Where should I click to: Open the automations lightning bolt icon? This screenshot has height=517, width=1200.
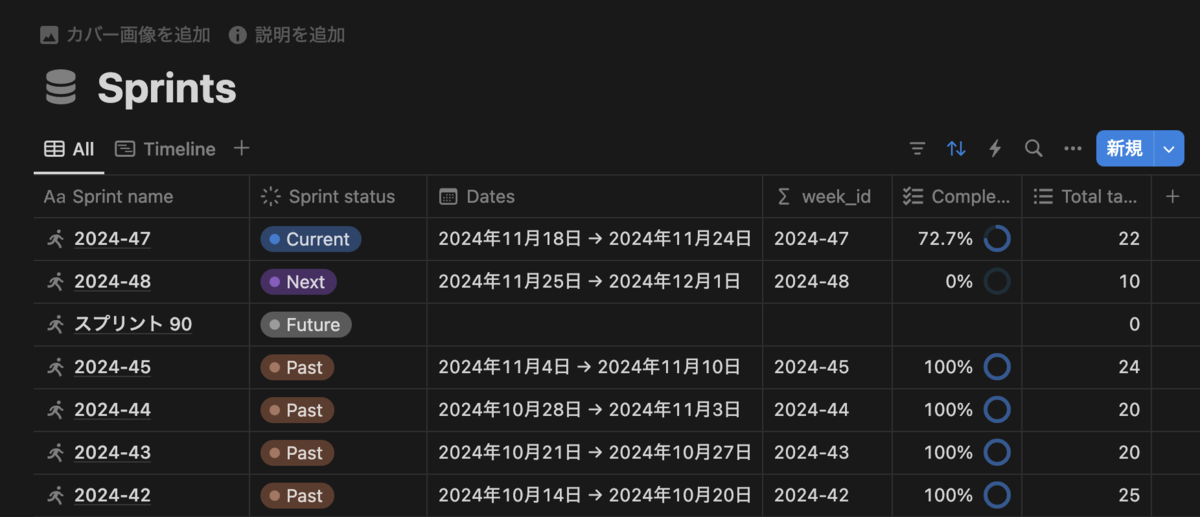[995, 149]
